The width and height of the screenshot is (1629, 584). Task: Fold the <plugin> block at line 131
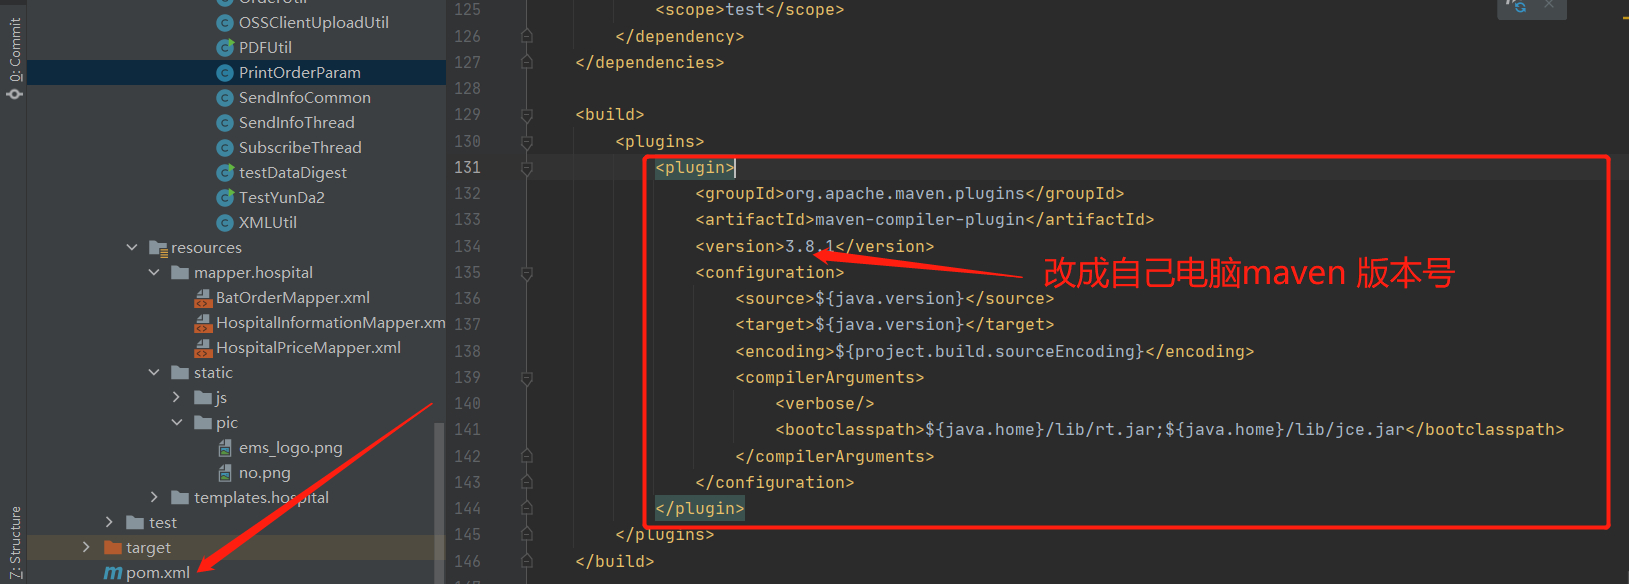tap(527, 168)
